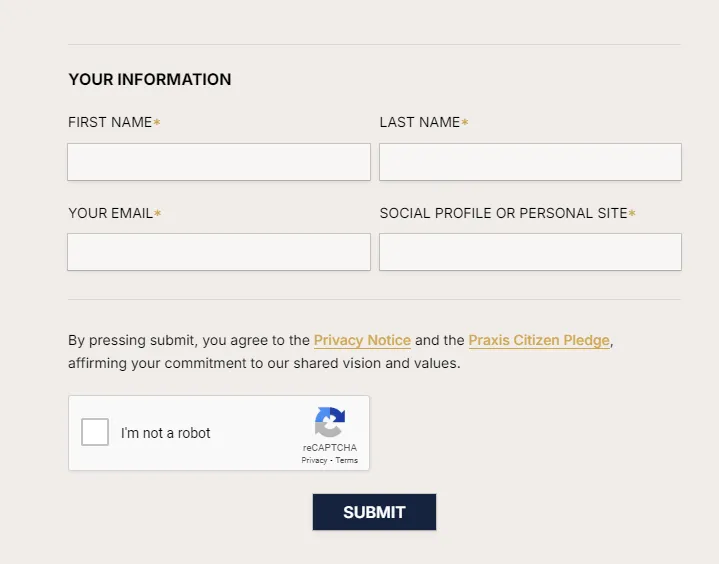
Task: Focus the LAST NAME input box
Action: tap(530, 162)
